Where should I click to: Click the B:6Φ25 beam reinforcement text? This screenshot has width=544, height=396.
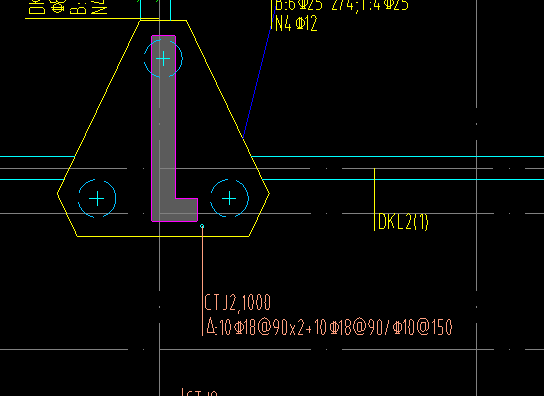[x=342, y=5]
